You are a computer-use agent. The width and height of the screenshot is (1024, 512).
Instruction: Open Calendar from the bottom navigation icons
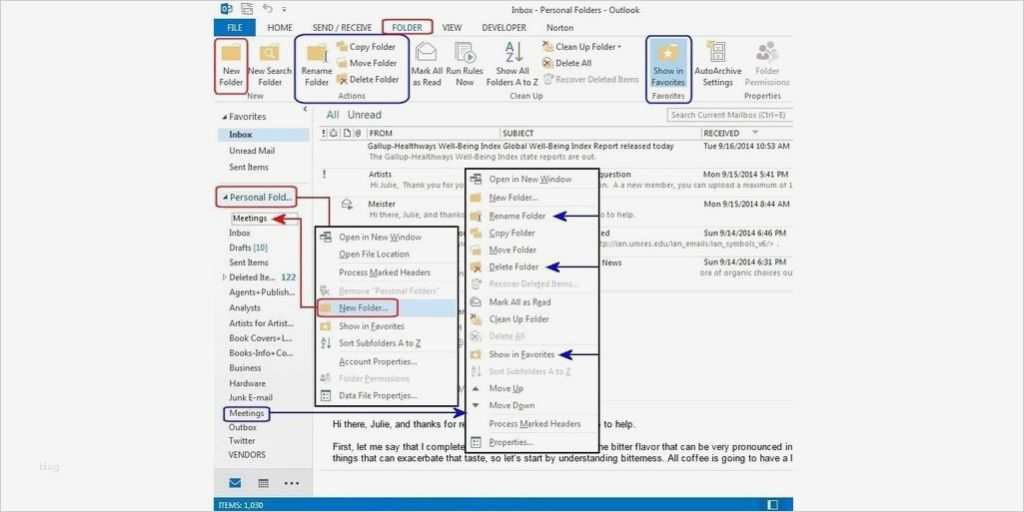tap(263, 483)
